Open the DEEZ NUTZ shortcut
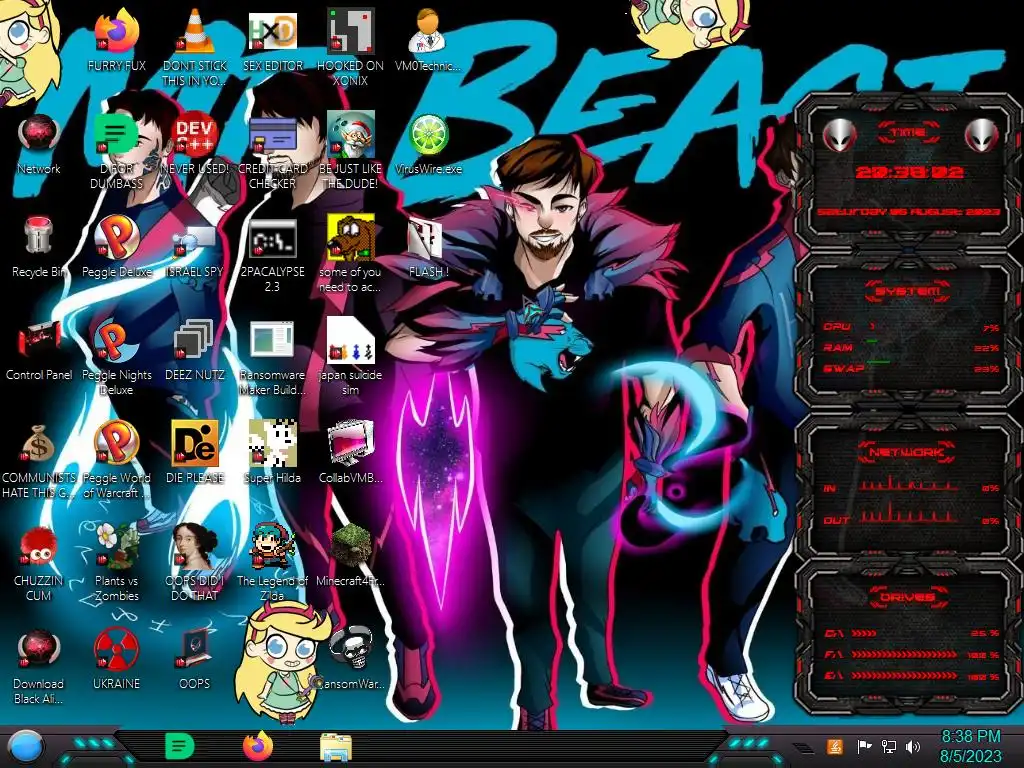 point(195,341)
